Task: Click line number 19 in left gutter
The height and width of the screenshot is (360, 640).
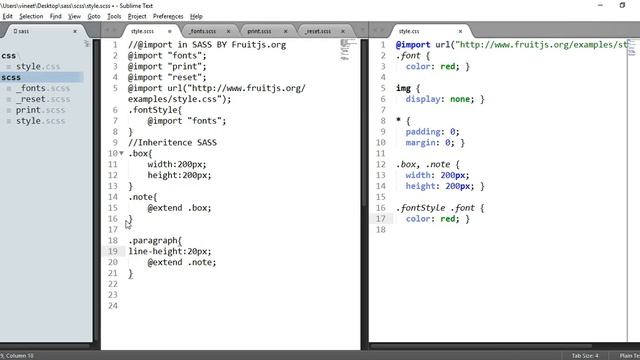Action: (x=113, y=251)
